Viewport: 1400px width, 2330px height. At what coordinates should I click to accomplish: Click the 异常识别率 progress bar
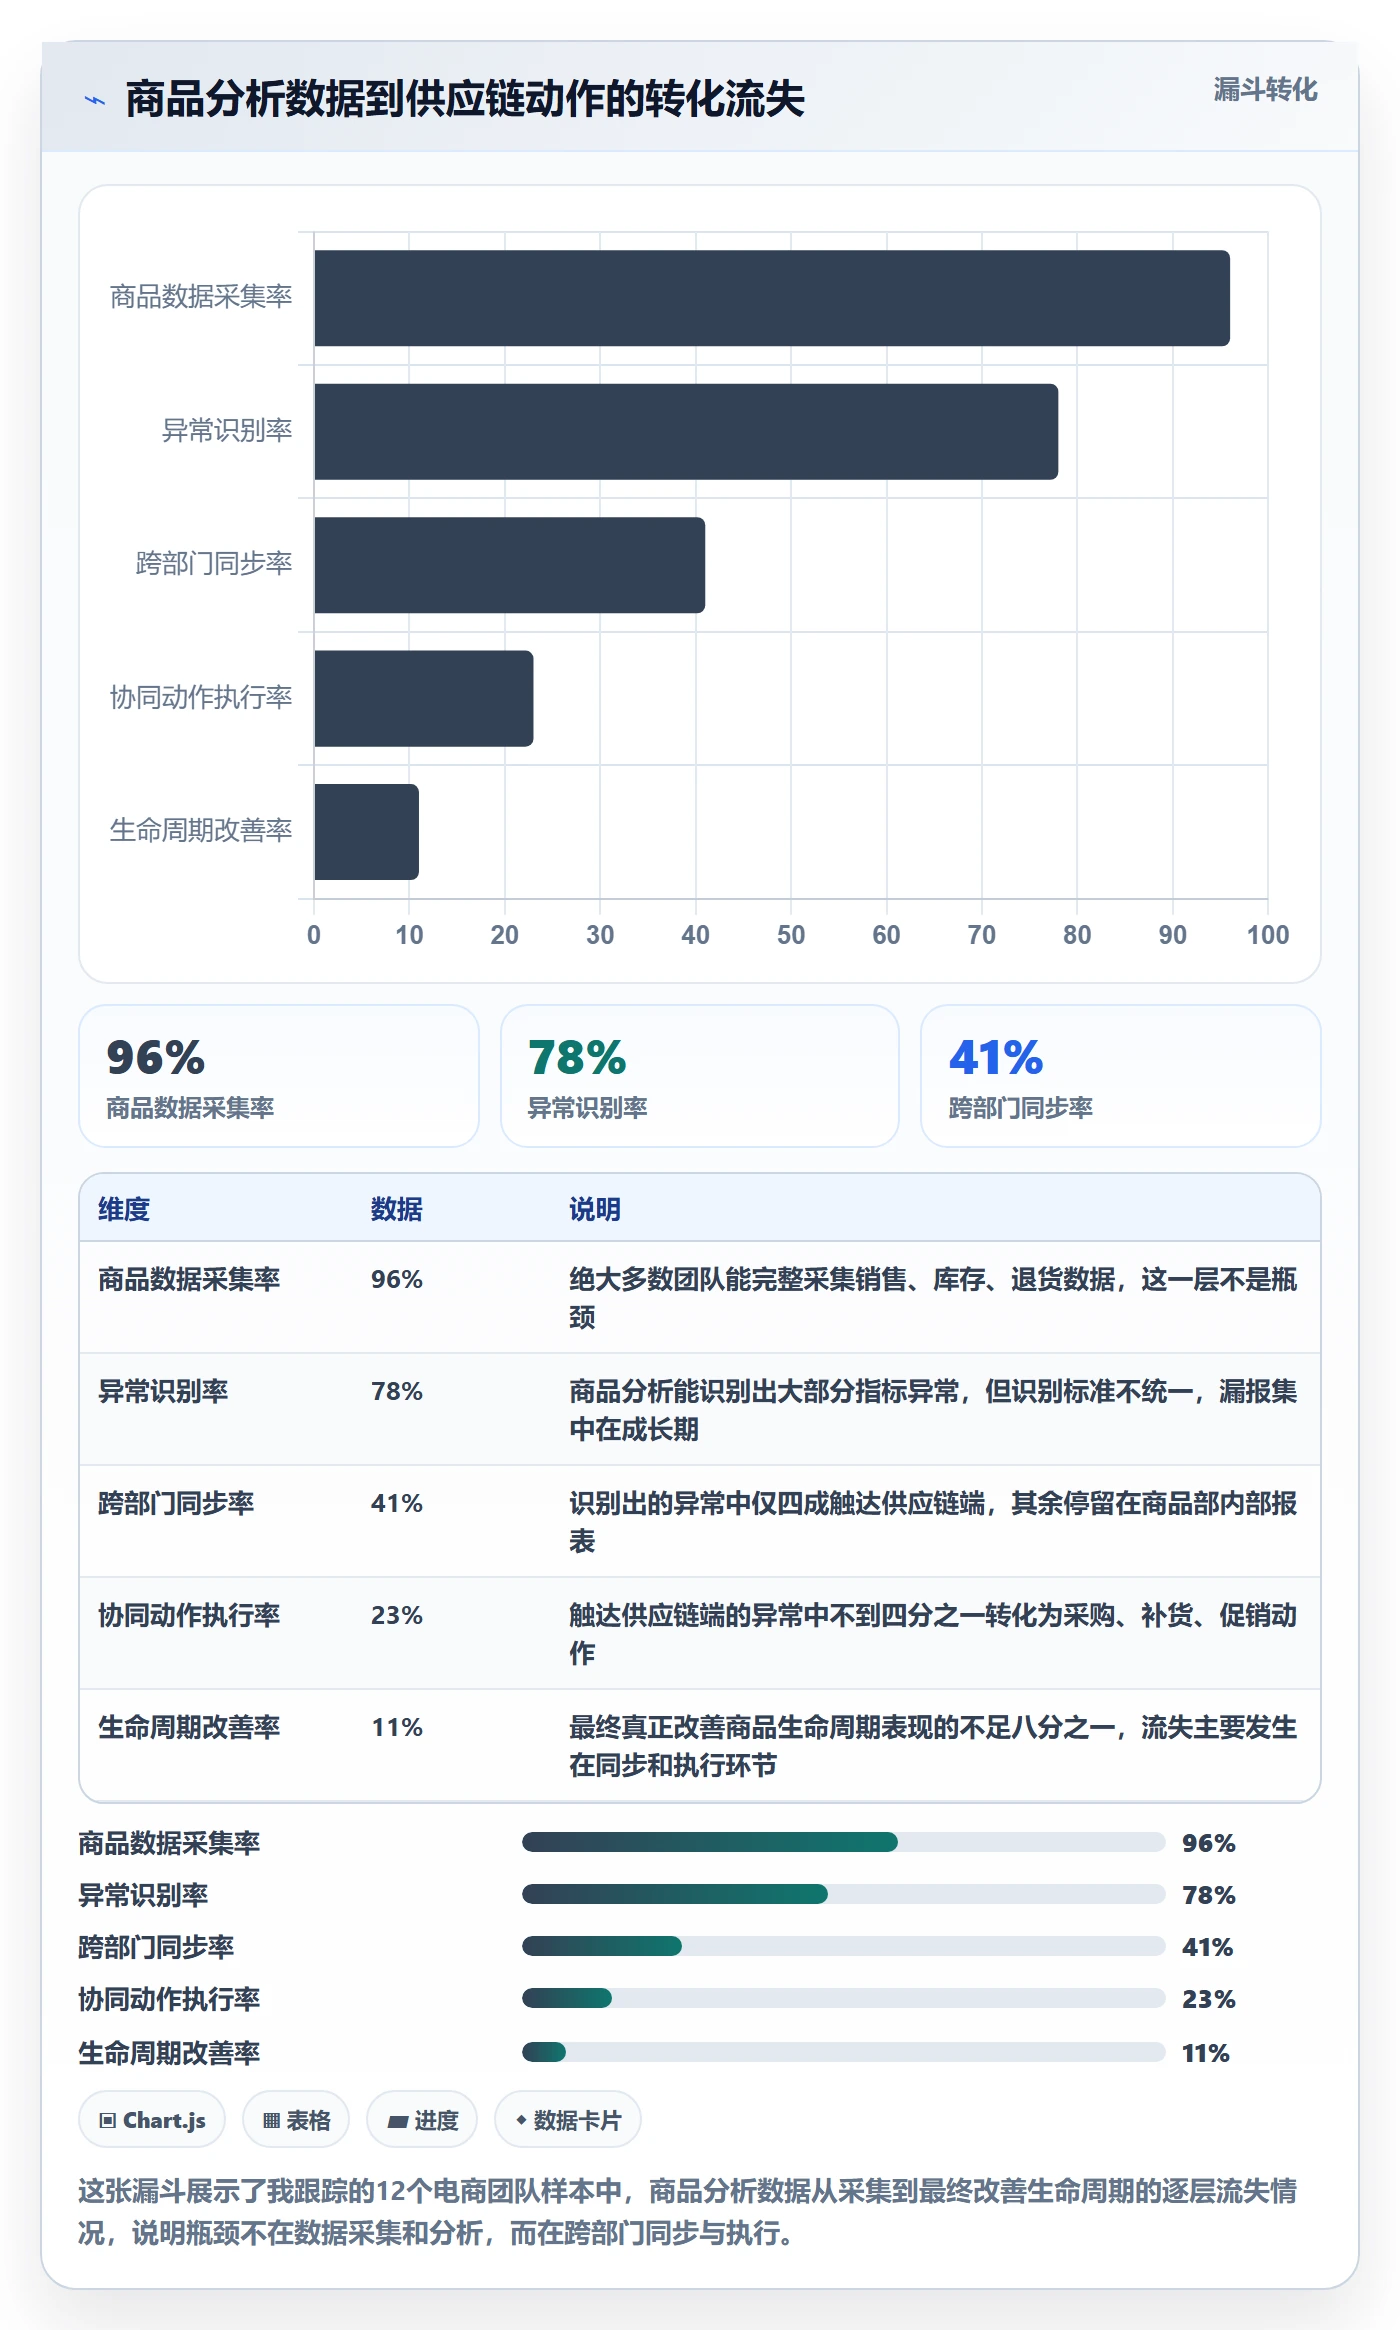(x=844, y=1894)
